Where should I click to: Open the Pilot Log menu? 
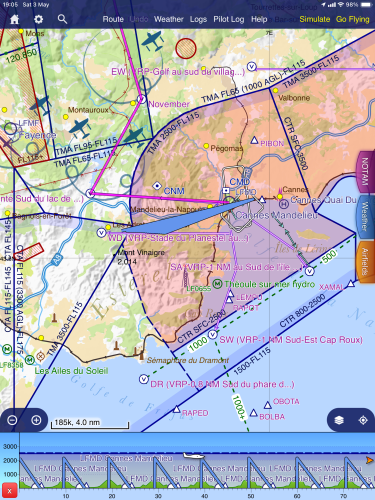tap(229, 19)
